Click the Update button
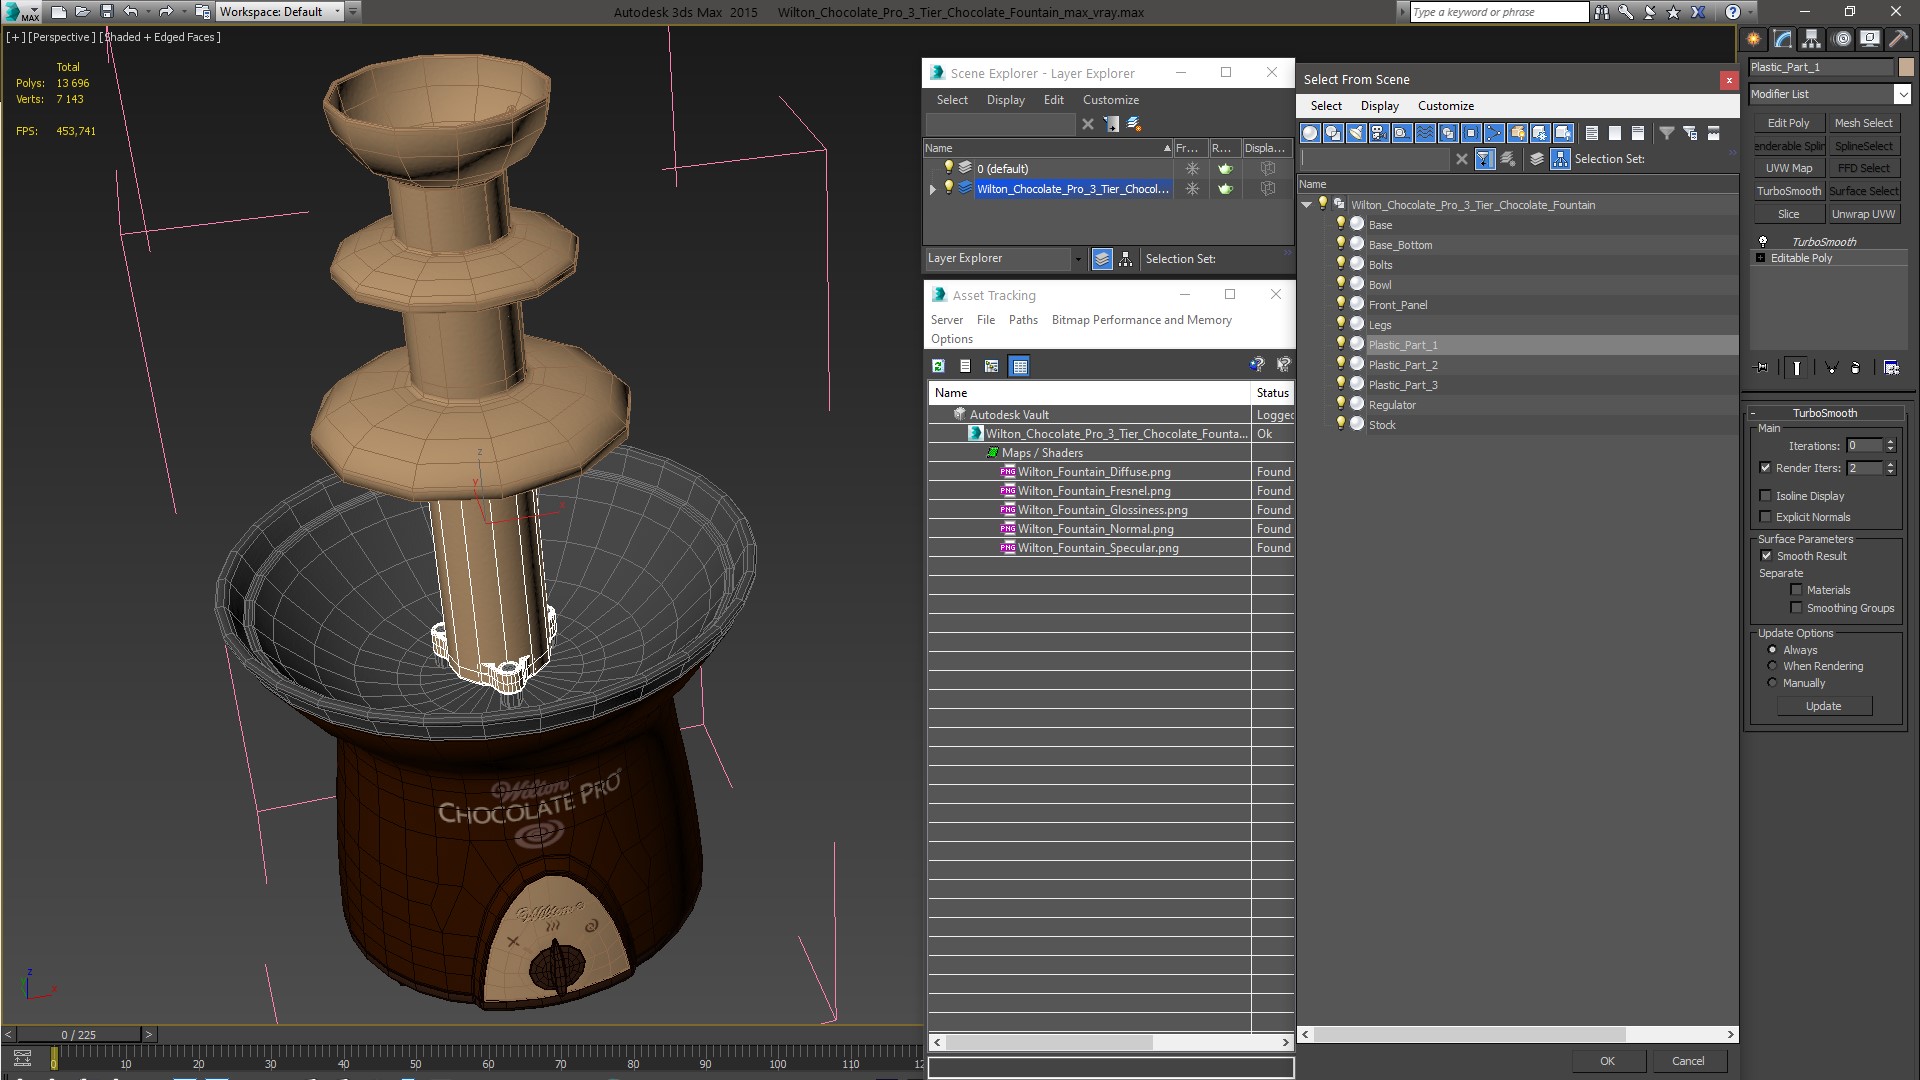The image size is (1920, 1080). click(1823, 706)
